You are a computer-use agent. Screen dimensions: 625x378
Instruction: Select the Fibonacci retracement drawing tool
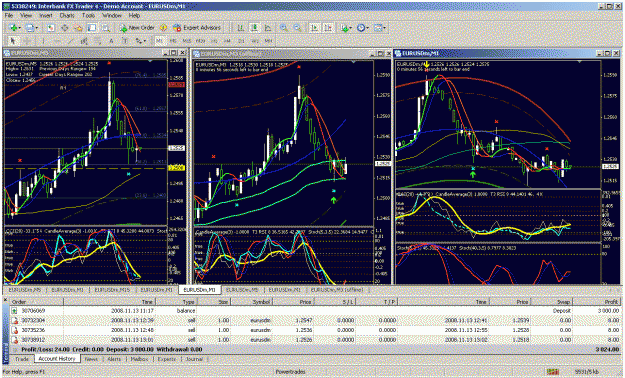[x=97, y=41]
